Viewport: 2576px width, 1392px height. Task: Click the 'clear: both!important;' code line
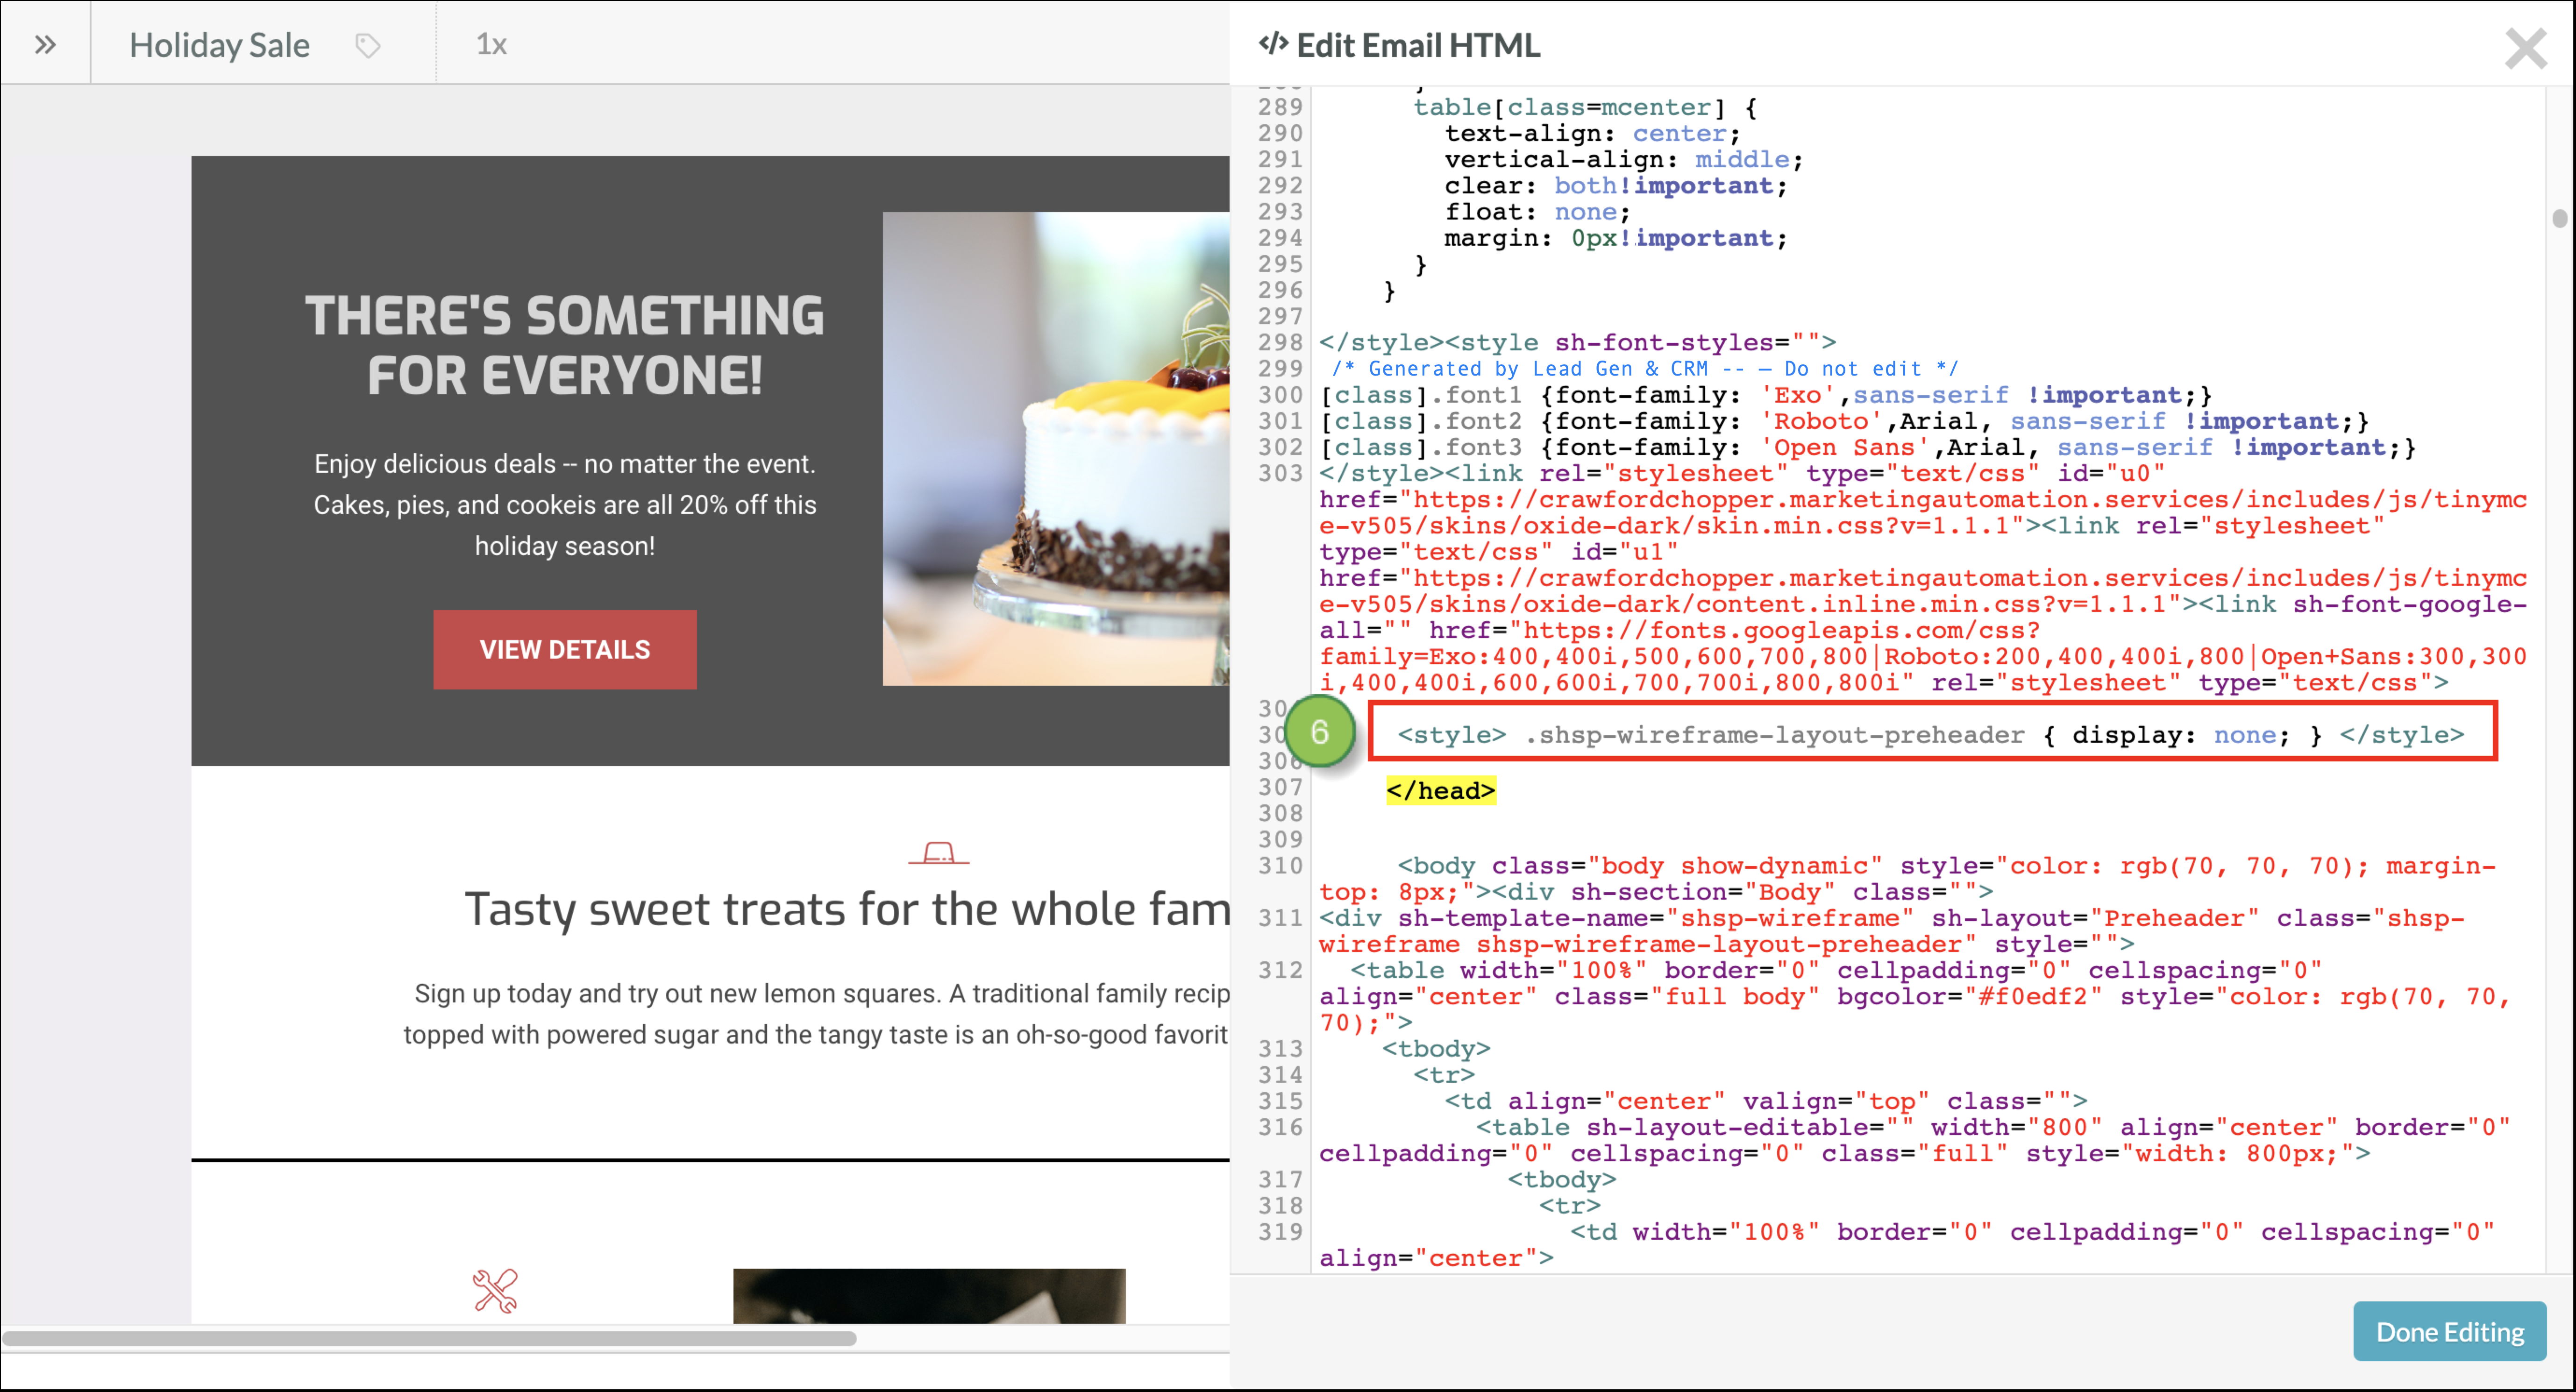(1615, 185)
